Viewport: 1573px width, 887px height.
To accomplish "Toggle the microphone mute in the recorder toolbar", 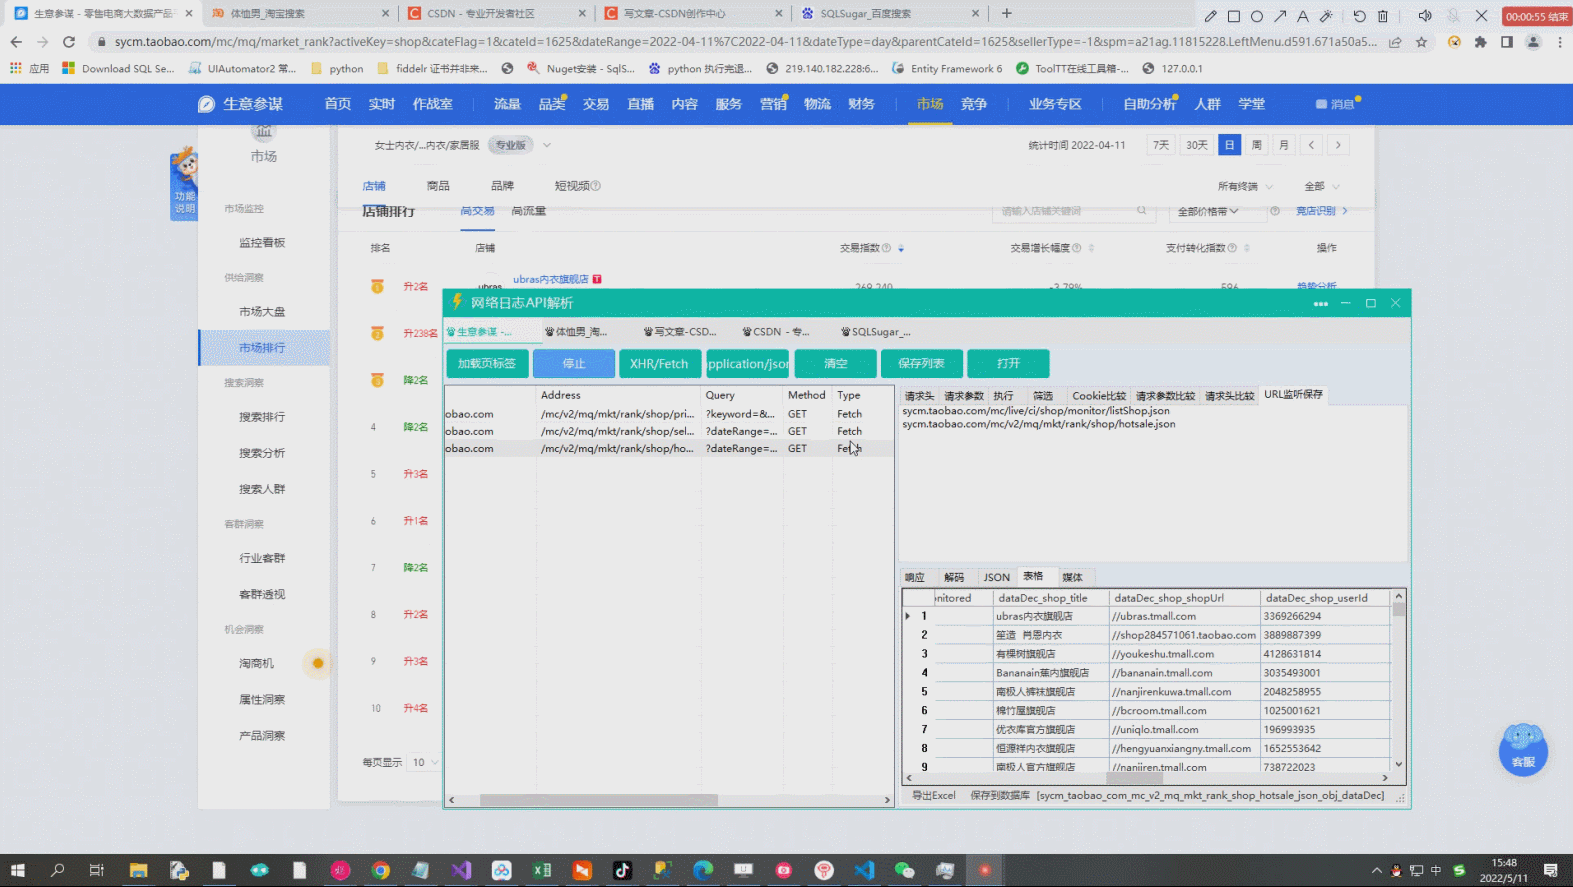I will (1453, 16).
